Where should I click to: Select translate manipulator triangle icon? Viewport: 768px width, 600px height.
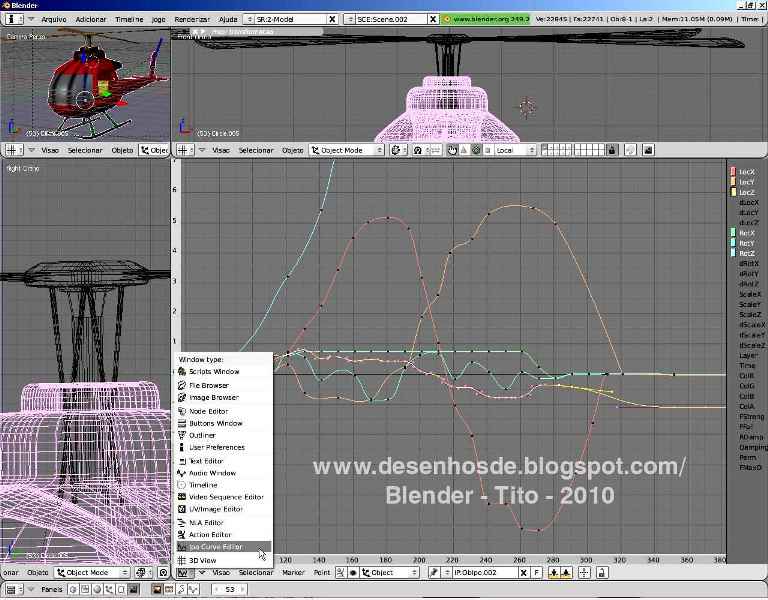tap(464, 150)
